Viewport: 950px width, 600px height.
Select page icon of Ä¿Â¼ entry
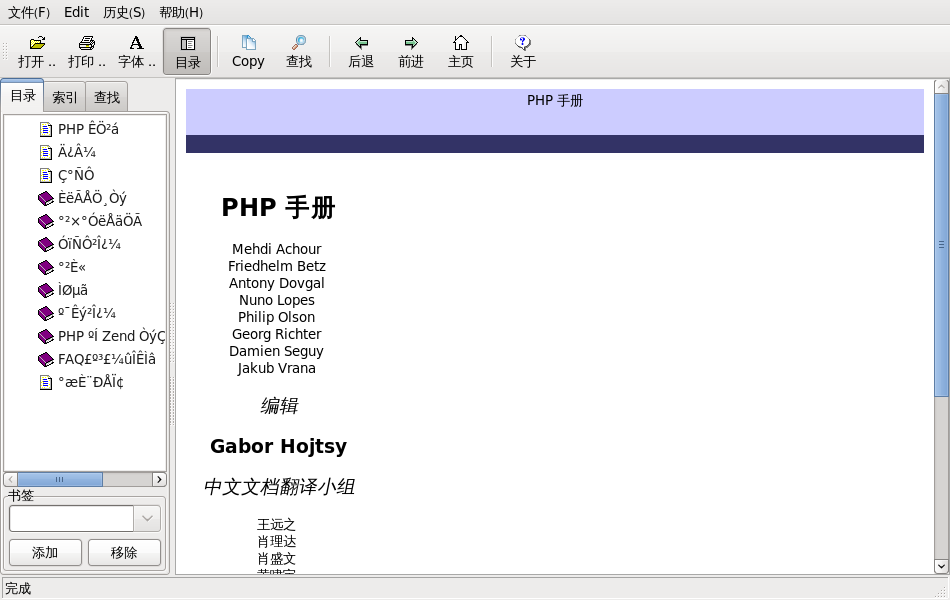(45, 152)
